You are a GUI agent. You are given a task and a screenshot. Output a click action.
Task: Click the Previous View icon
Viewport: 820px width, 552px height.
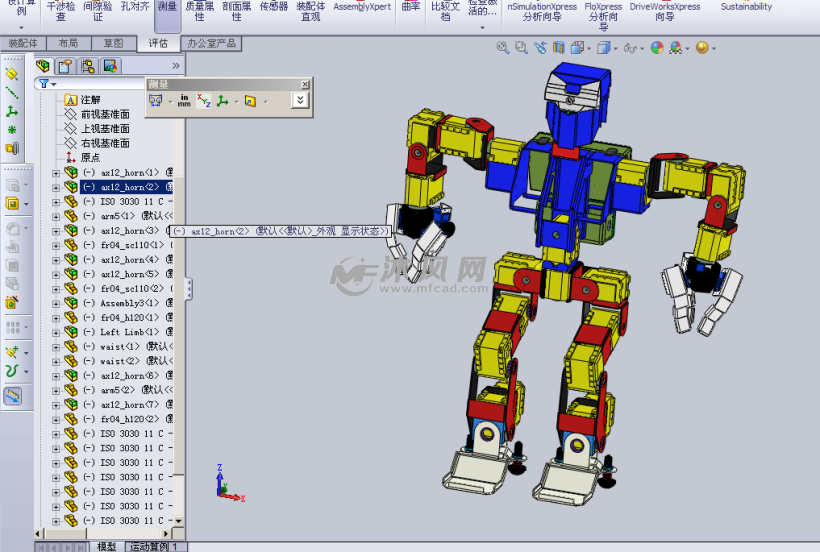coord(540,48)
